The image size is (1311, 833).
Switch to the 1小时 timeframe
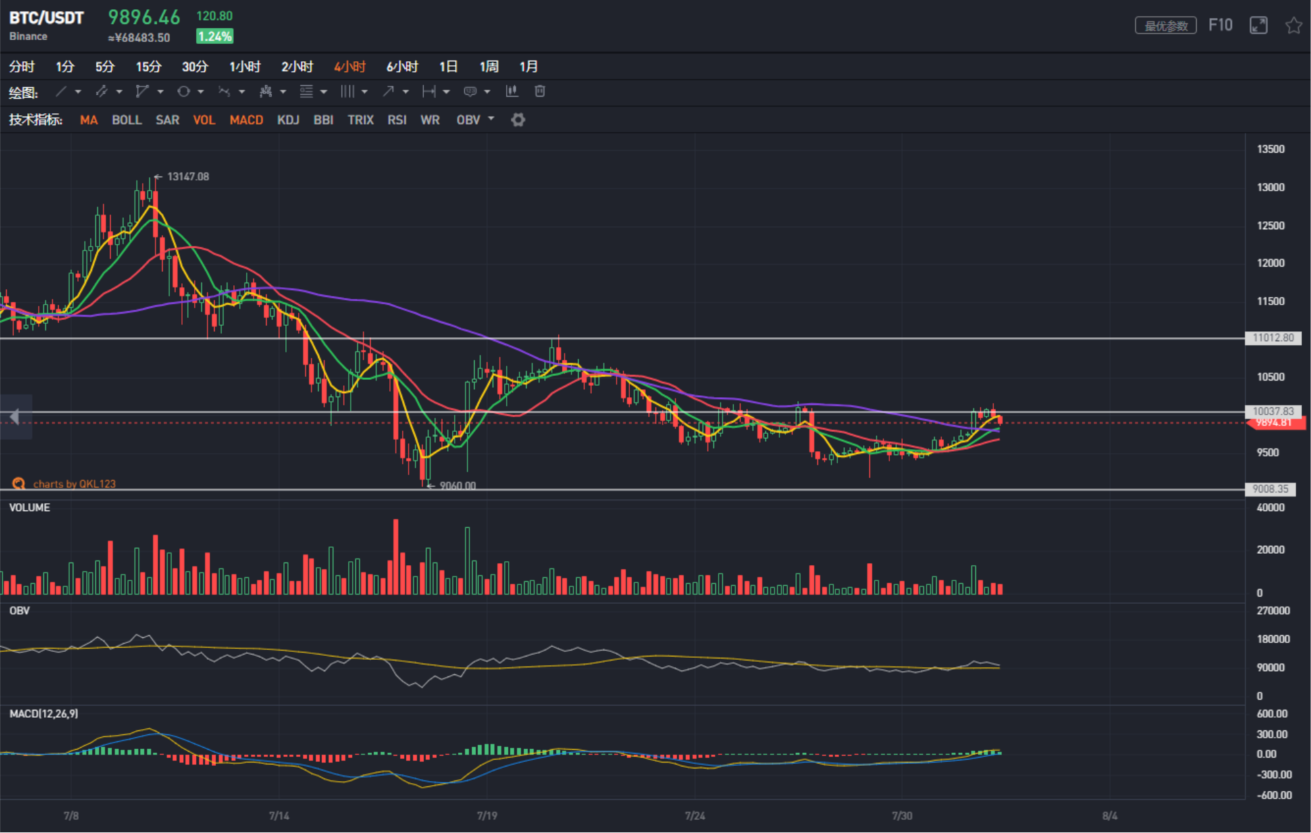[x=245, y=67]
